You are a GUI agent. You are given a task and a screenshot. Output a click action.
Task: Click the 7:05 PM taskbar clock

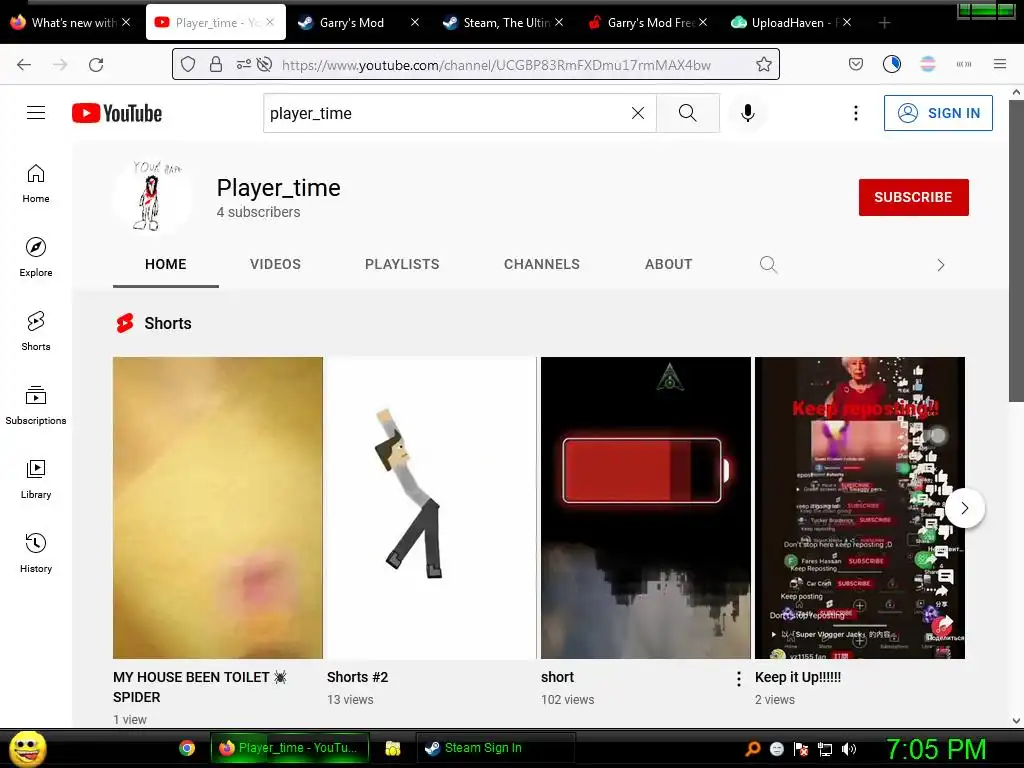click(x=936, y=749)
